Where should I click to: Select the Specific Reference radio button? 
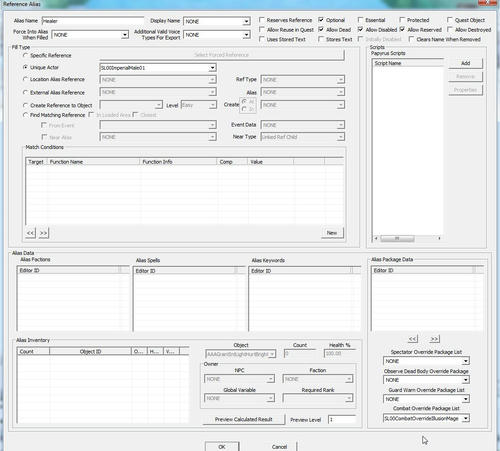coord(25,55)
